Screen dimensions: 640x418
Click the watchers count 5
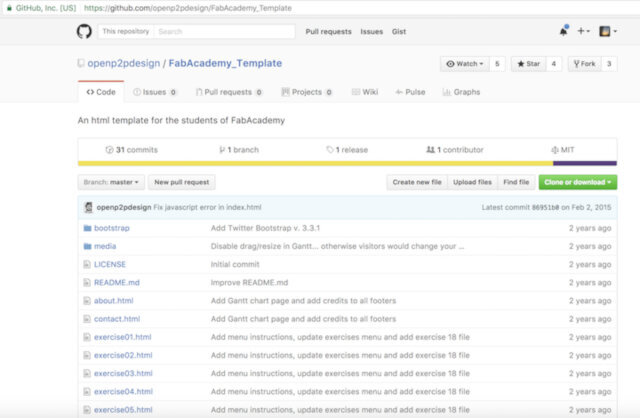[497, 64]
